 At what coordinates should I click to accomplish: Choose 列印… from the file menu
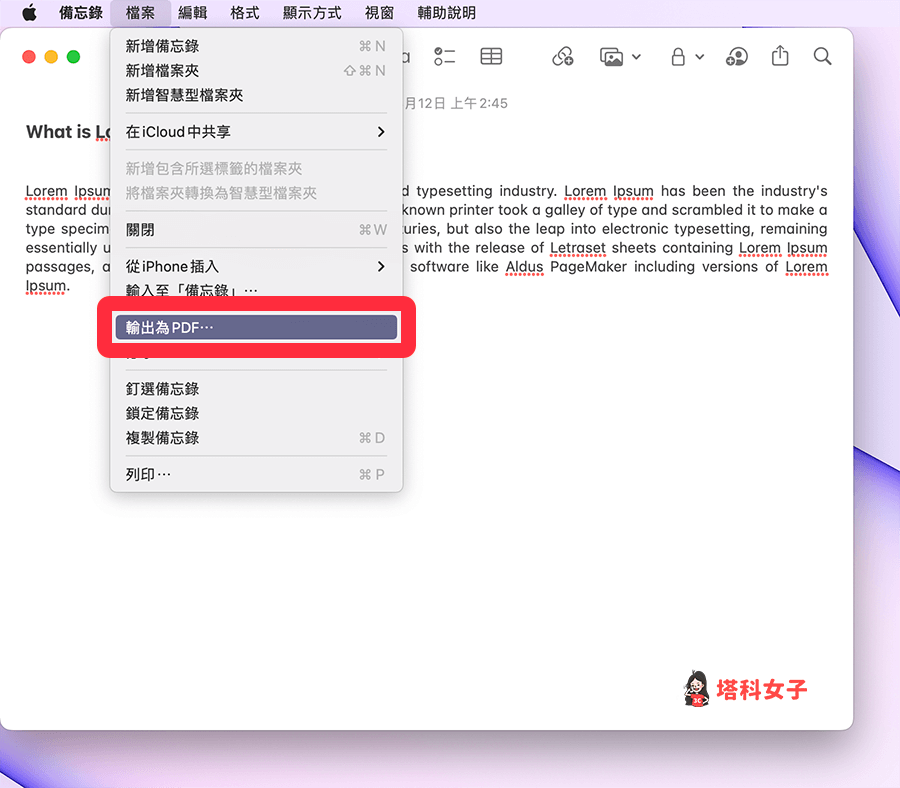[x=148, y=474]
